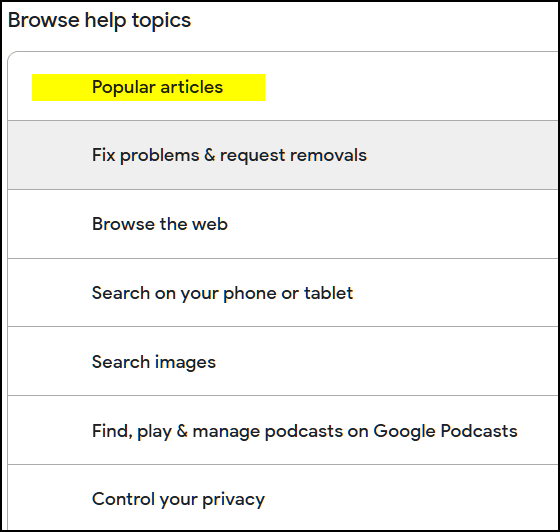View the most popular help articles
The height and width of the screenshot is (532, 560).
pyautogui.click(x=282, y=87)
